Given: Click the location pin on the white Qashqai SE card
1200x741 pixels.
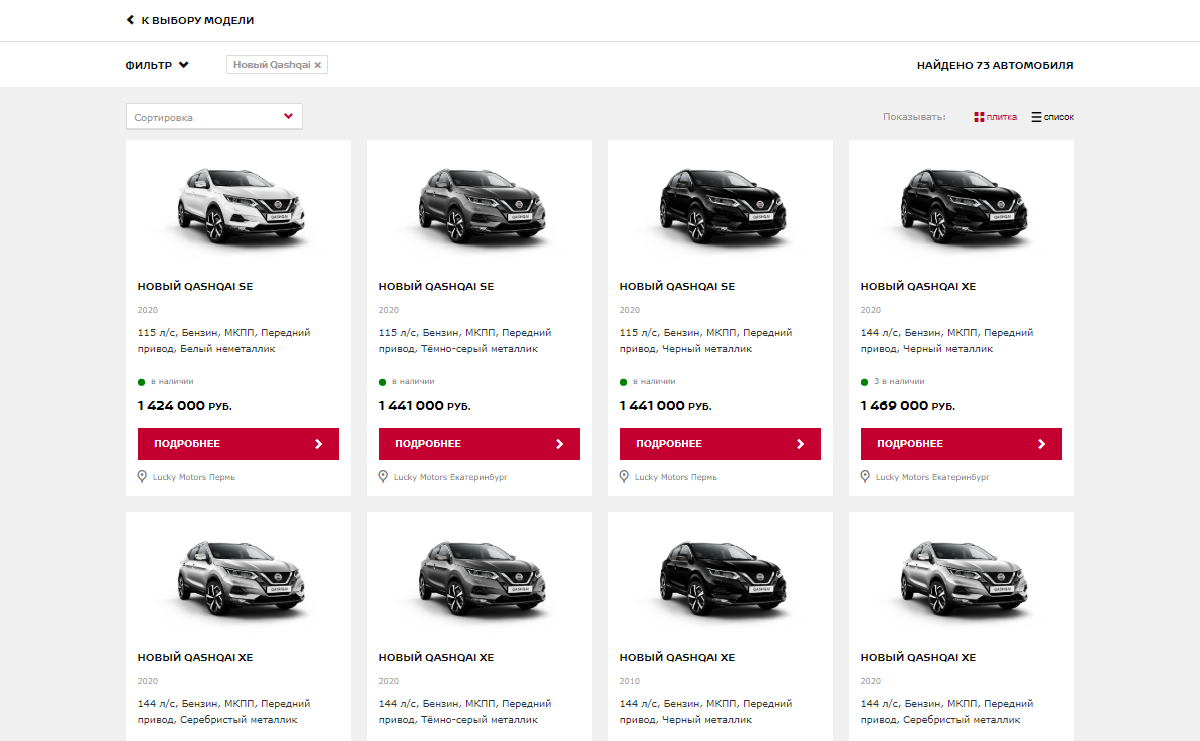Looking at the screenshot, I should (142, 477).
